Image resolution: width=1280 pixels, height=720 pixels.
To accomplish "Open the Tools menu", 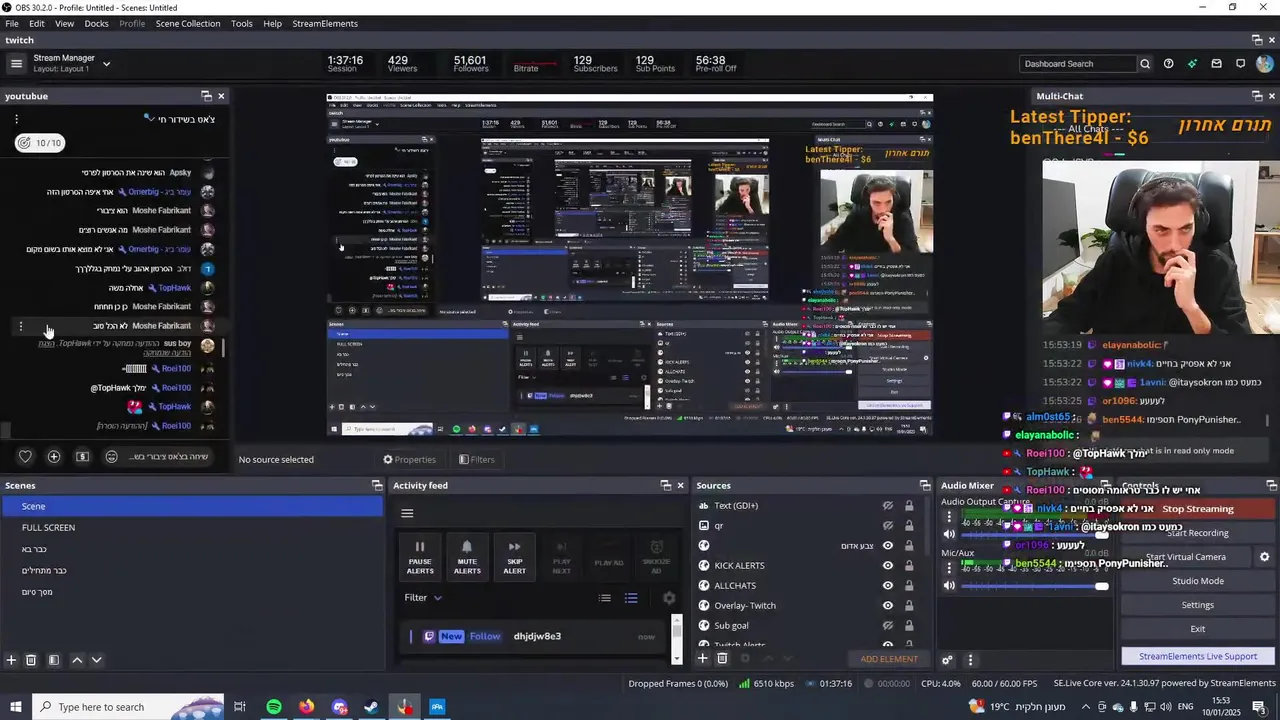I will [242, 23].
